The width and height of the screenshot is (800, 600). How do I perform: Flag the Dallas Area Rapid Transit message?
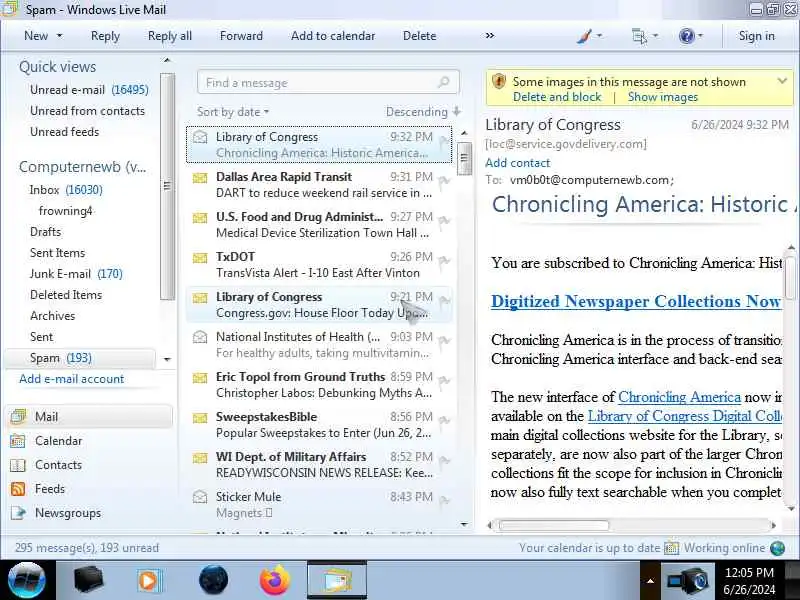[x=444, y=181]
